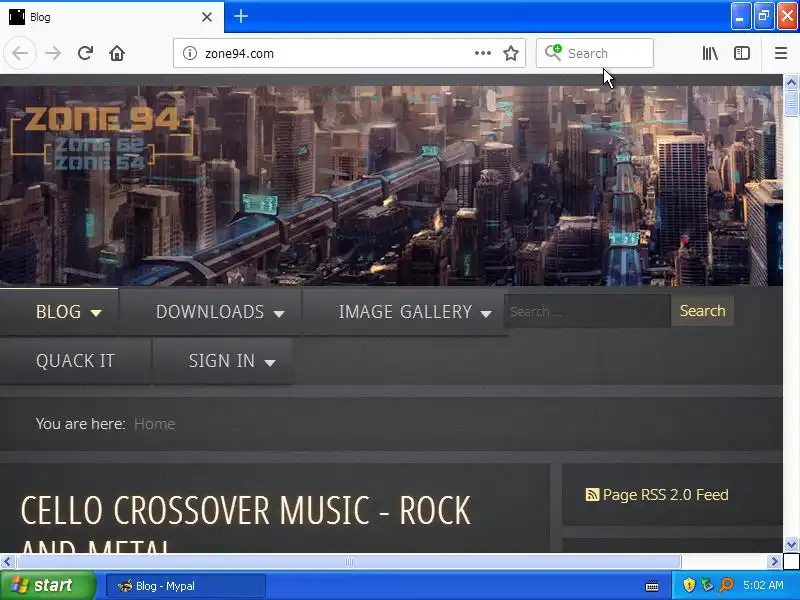Open the DOWNLOADS menu item
The width and height of the screenshot is (800, 600).
point(210,312)
